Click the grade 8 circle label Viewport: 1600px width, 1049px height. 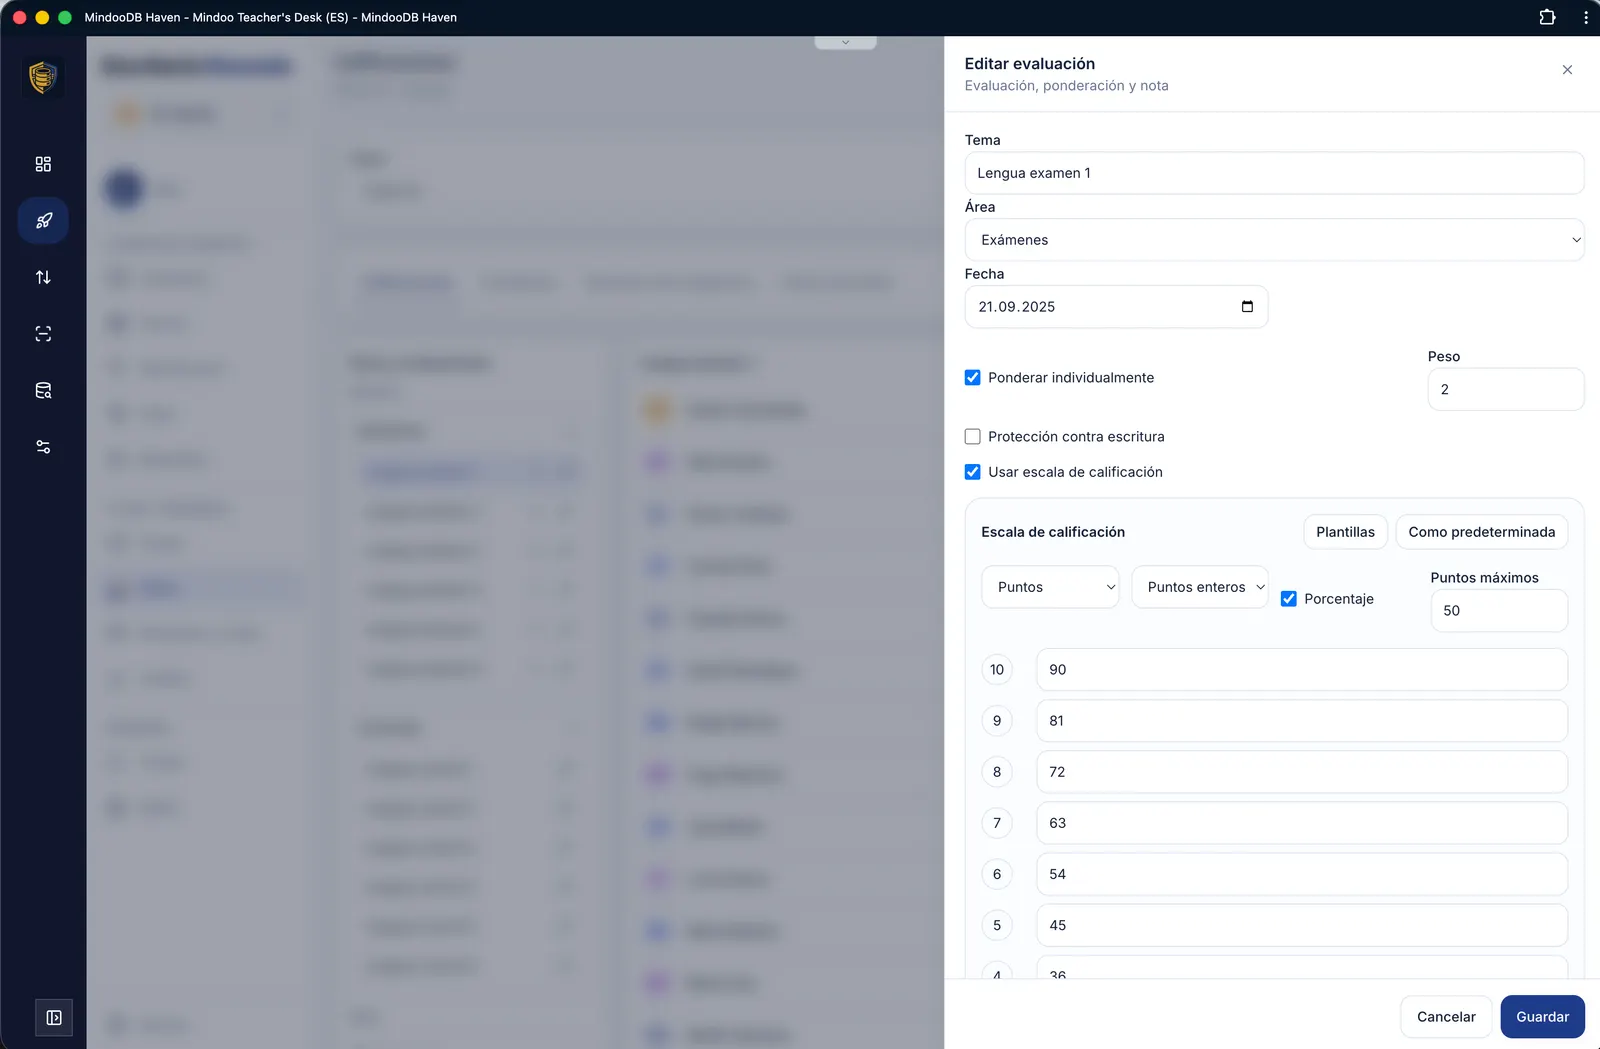click(997, 772)
